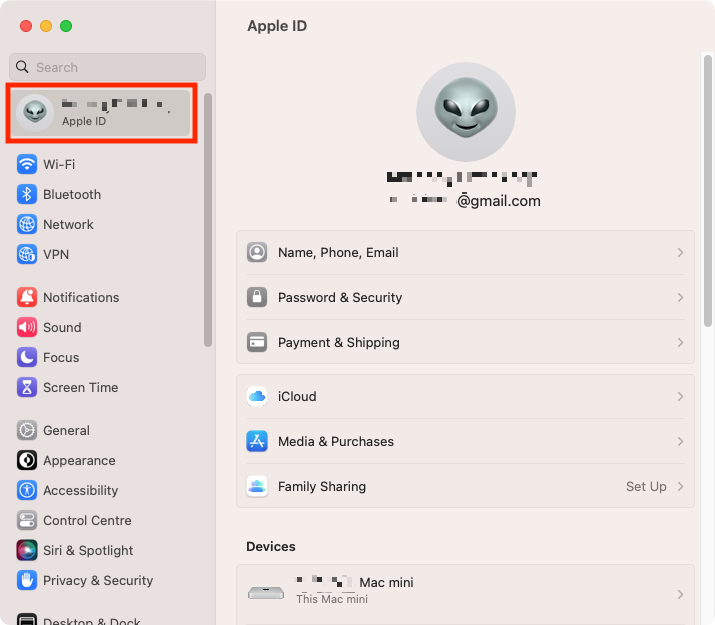Select Wi-Fi text in sidebar

coord(59,164)
